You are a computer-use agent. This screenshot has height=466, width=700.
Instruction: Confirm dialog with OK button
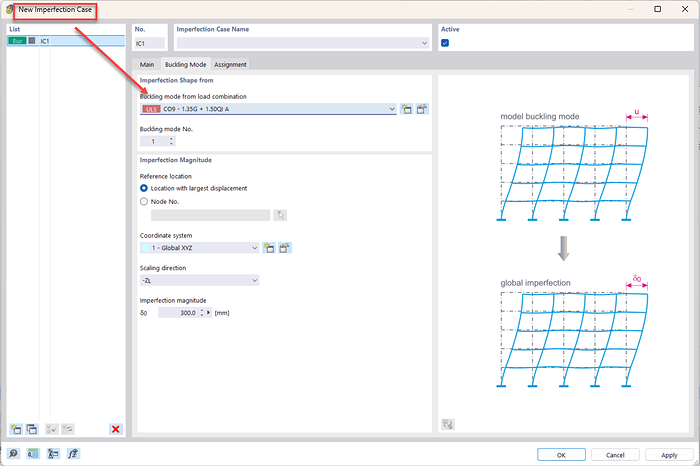point(561,455)
